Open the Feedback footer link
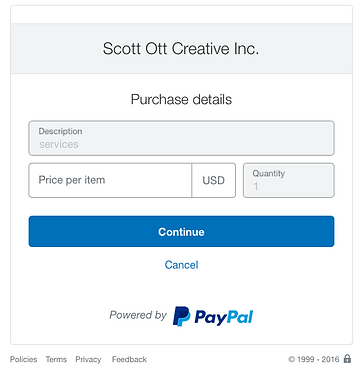Image resolution: width=363 pixels, height=372 pixels. 129,359
